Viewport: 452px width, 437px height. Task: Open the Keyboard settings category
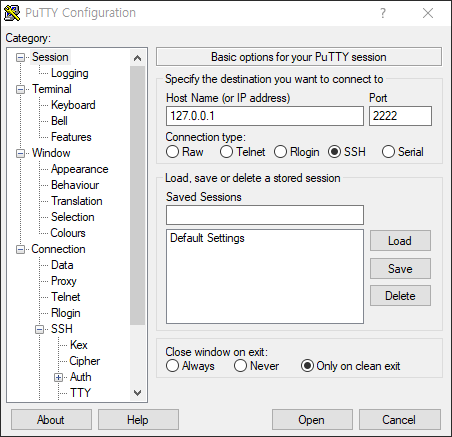(x=73, y=105)
